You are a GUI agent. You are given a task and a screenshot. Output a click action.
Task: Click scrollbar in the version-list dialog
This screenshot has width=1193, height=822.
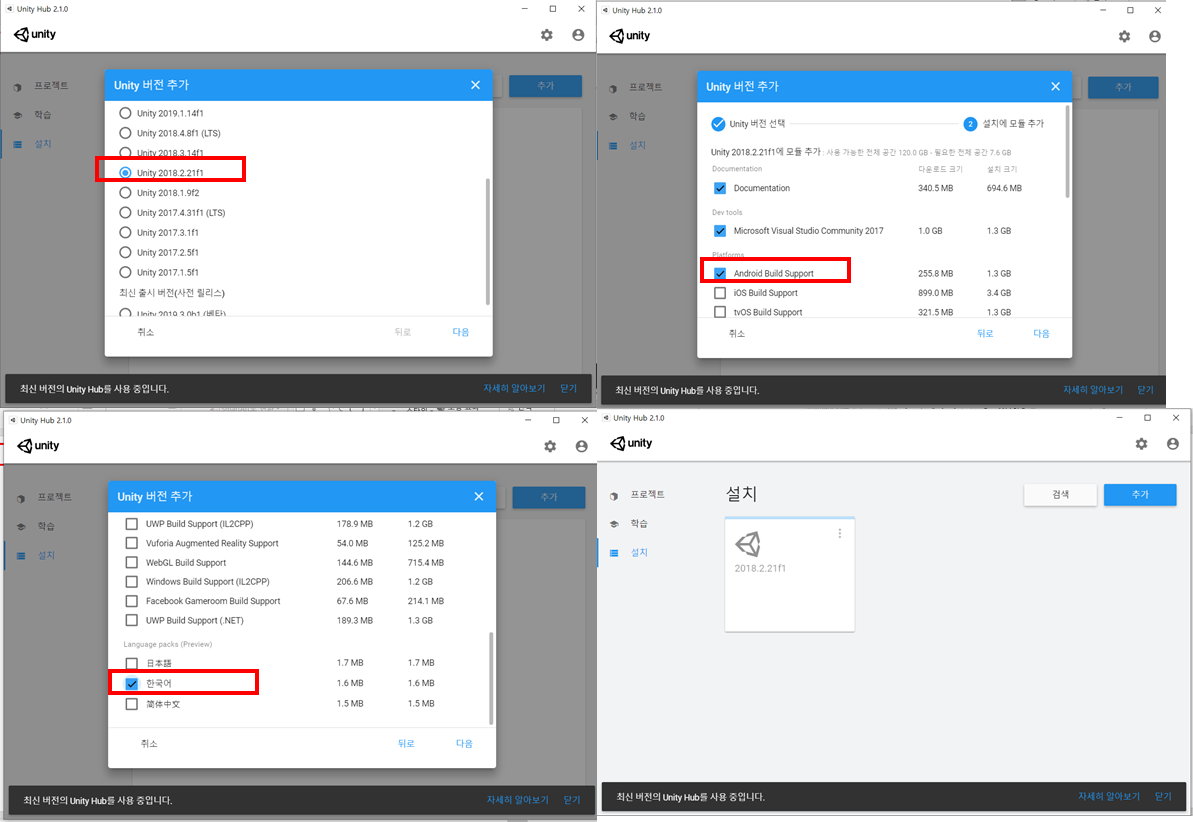point(487,242)
